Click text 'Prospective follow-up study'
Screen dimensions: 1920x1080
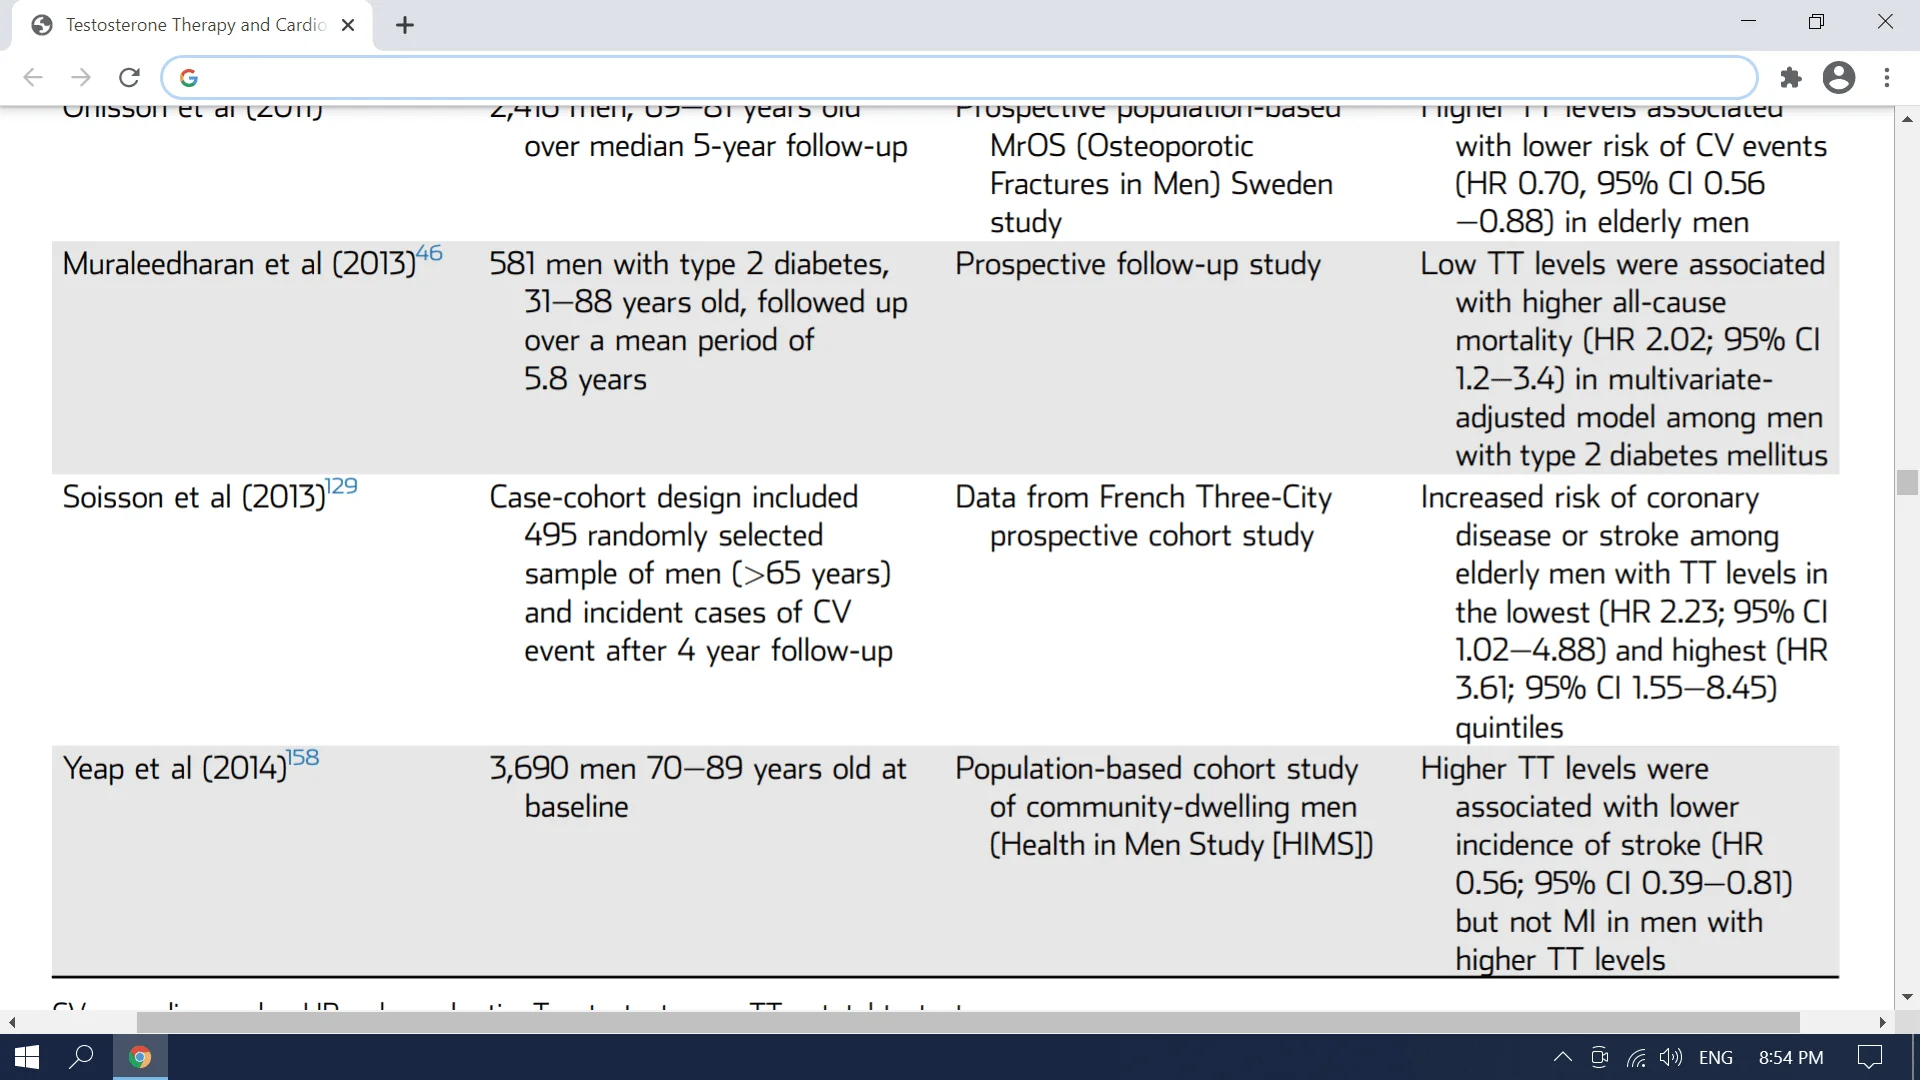(1138, 264)
